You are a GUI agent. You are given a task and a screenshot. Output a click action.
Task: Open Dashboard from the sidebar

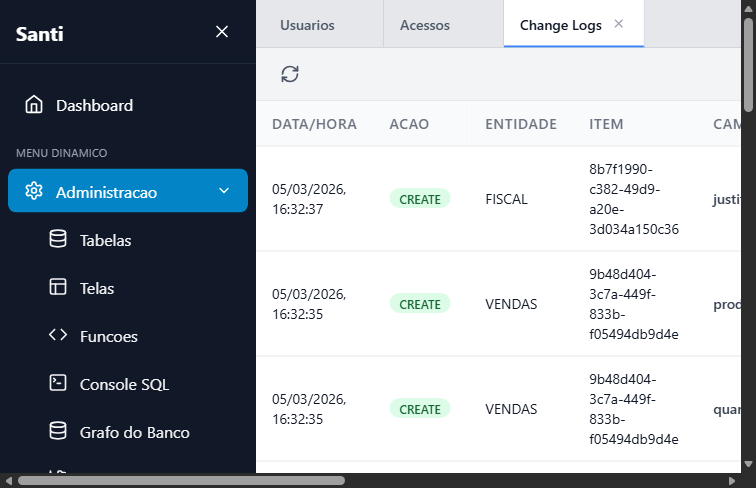(x=128, y=105)
